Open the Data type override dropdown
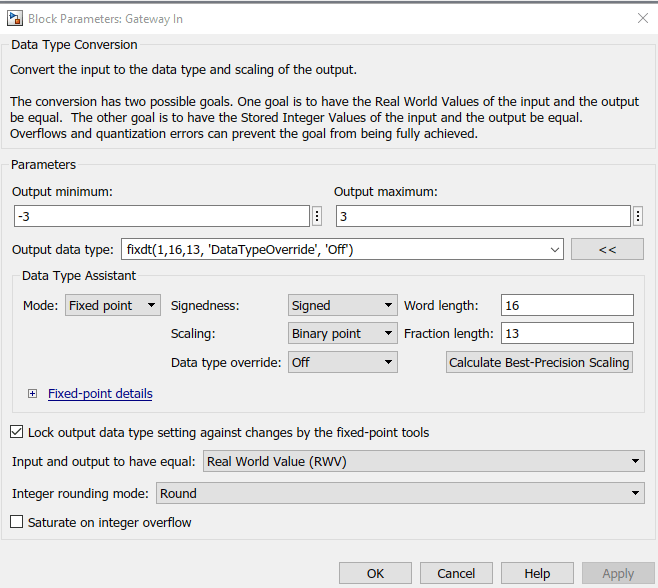658x588 pixels. (x=342, y=362)
